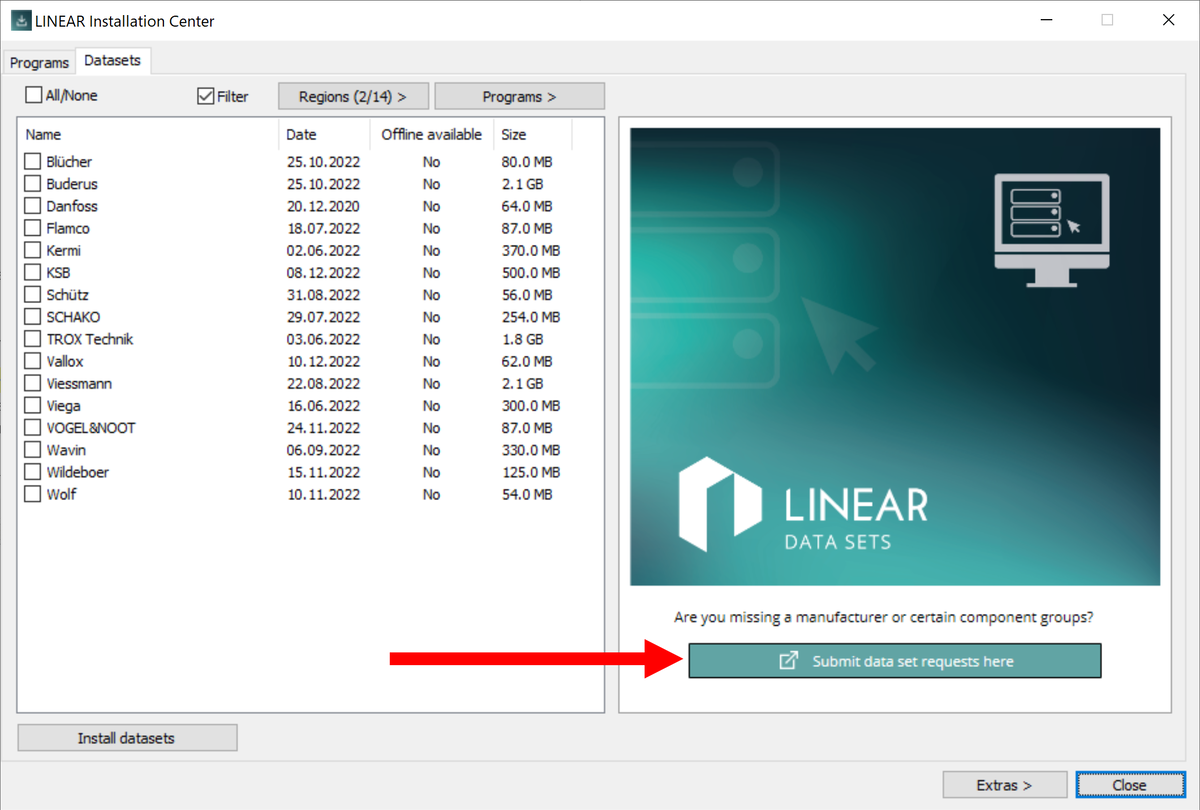The width and height of the screenshot is (1200, 810).
Task: Enable the Wavin dataset checkbox
Action: coord(32,449)
